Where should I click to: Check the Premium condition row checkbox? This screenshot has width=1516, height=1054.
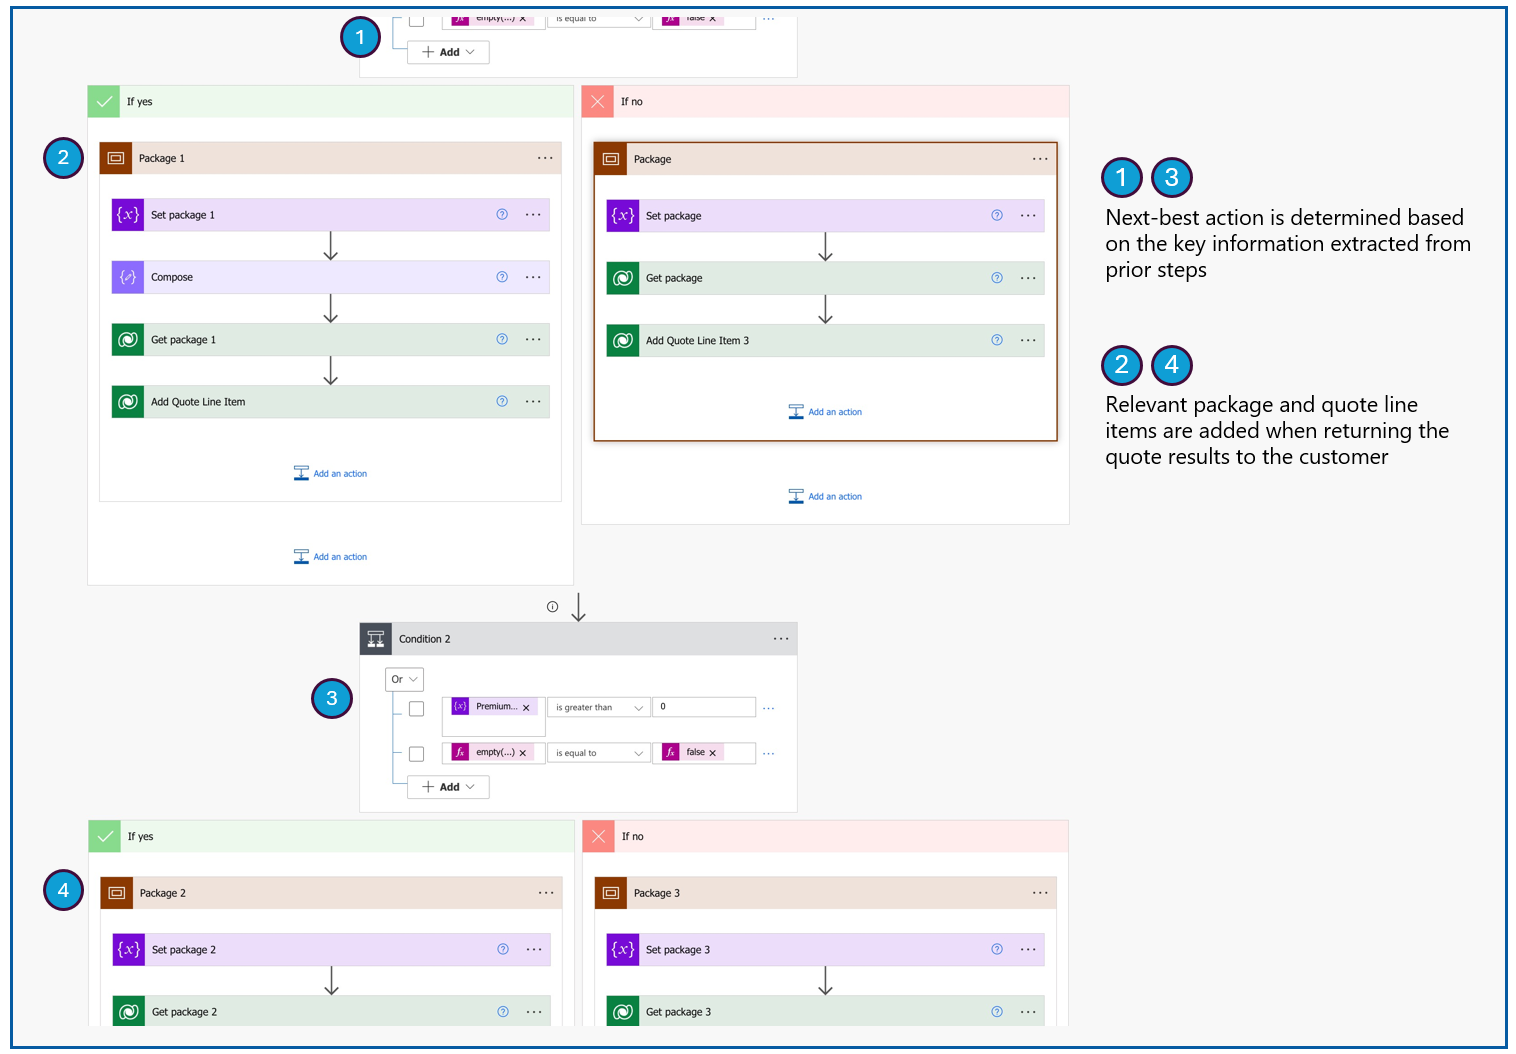416,708
